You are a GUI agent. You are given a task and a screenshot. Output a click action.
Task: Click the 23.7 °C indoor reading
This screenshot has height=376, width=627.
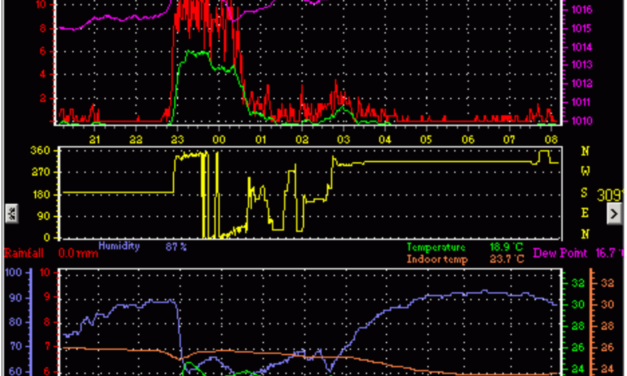pyautogui.click(x=507, y=259)
